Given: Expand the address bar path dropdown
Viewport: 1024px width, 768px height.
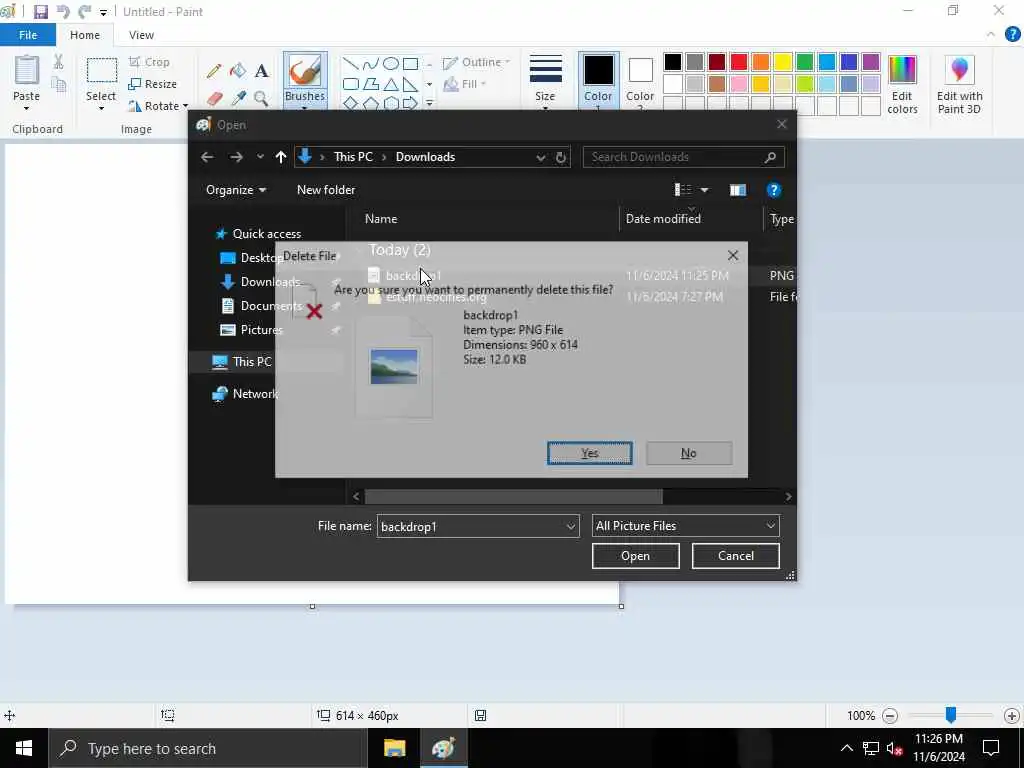Looking at the screenshot, I should tap(541, 157).
